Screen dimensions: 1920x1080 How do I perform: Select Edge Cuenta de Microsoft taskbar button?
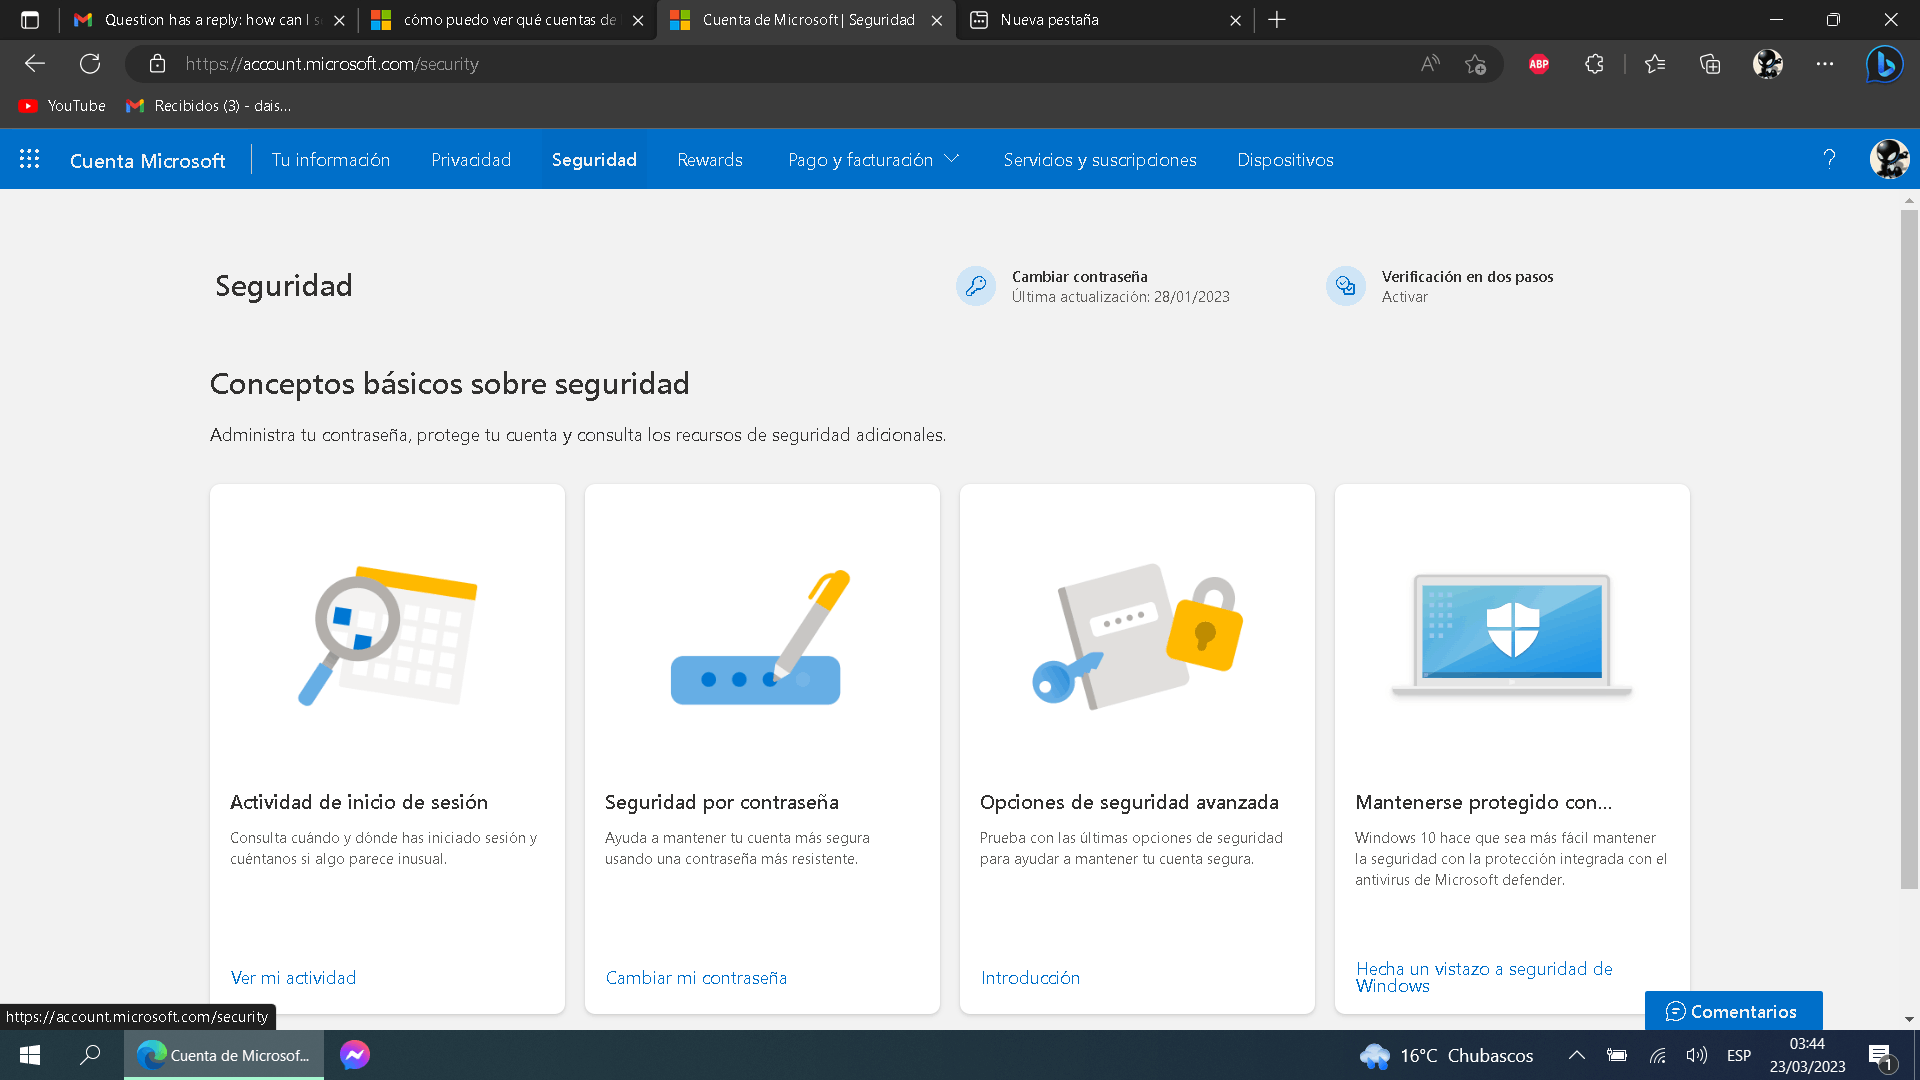tap(224, 1055)
